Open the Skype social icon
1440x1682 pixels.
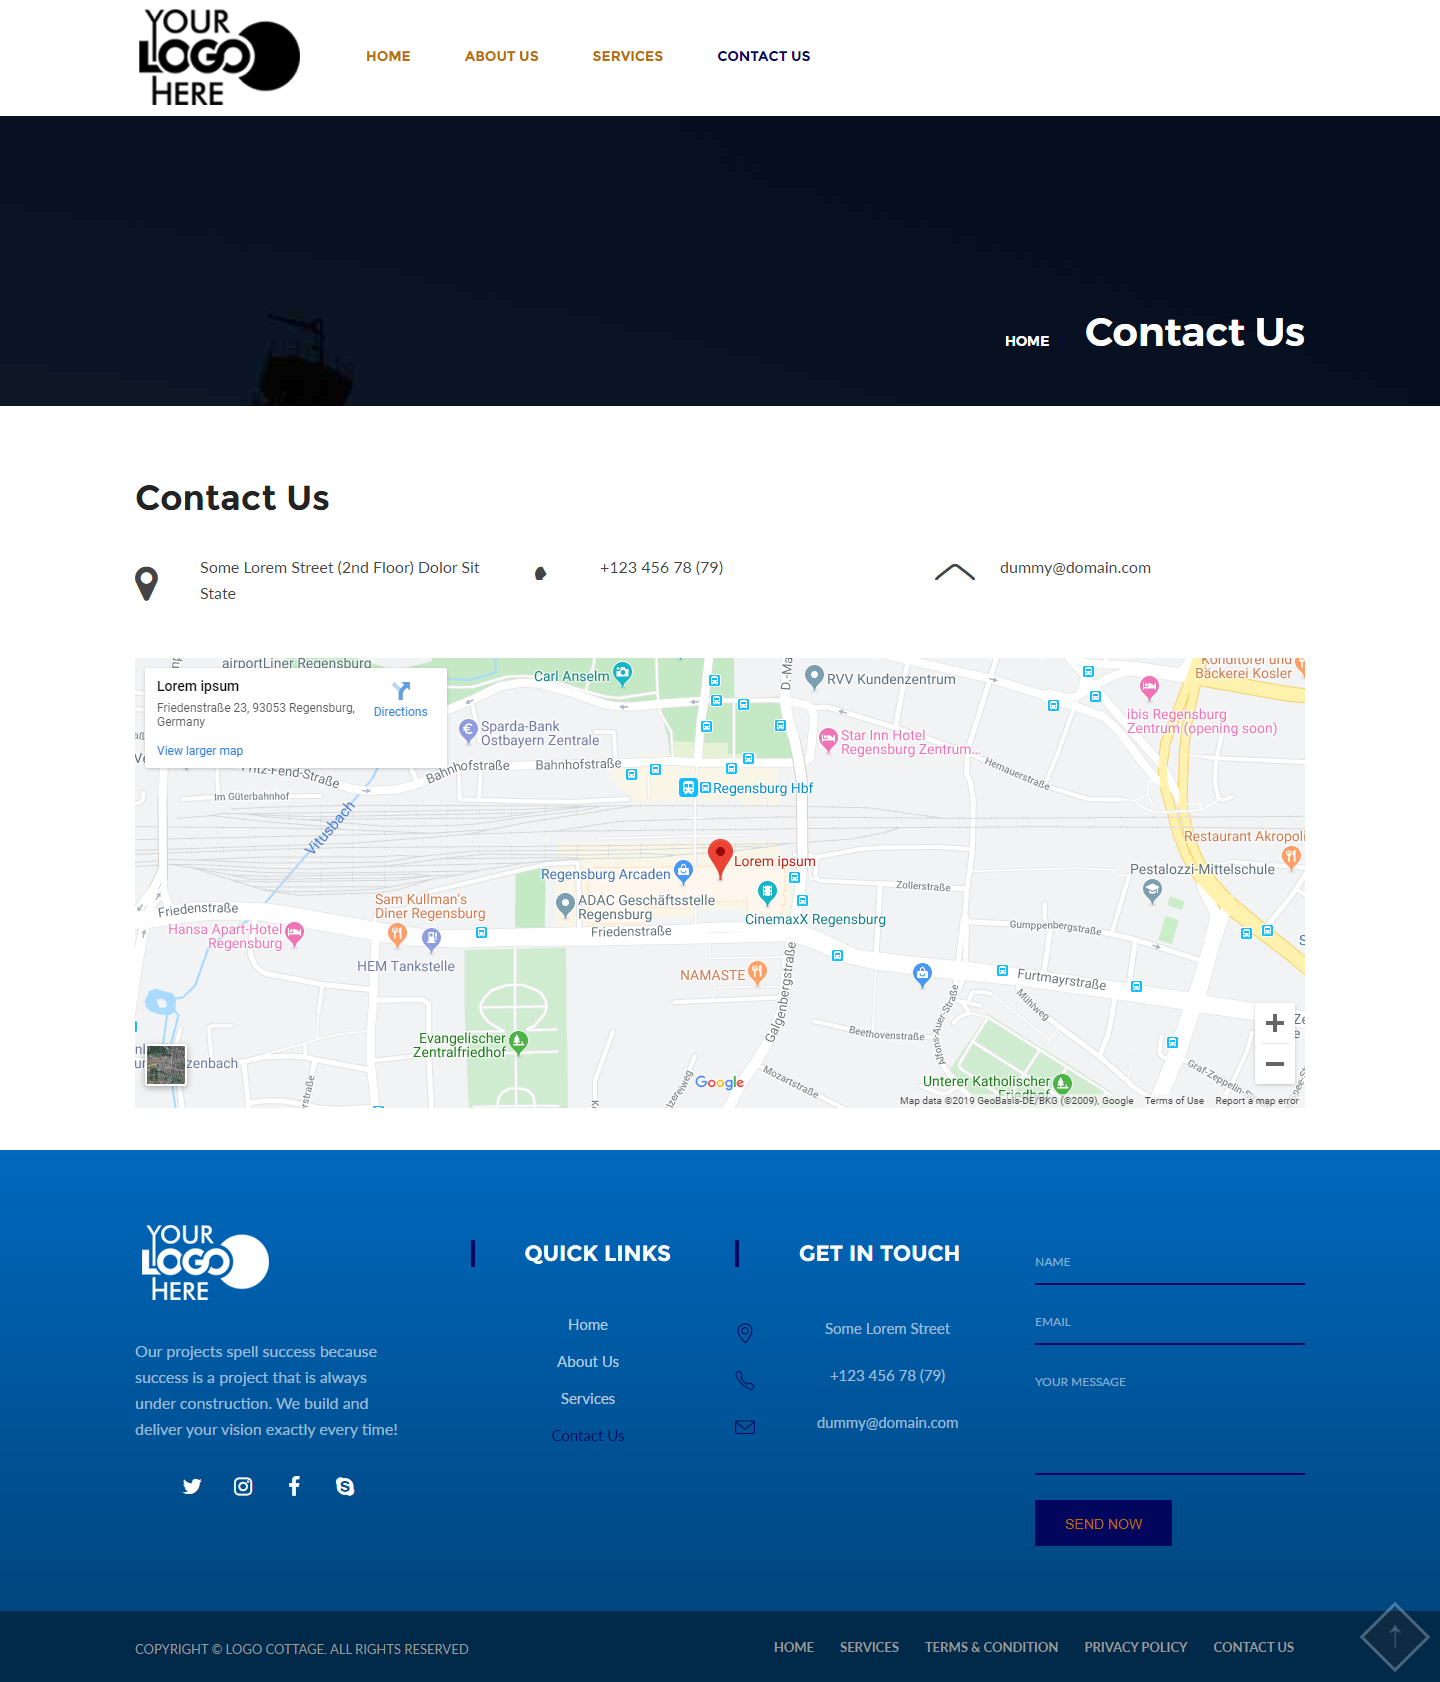click(x=345, y=1486)
